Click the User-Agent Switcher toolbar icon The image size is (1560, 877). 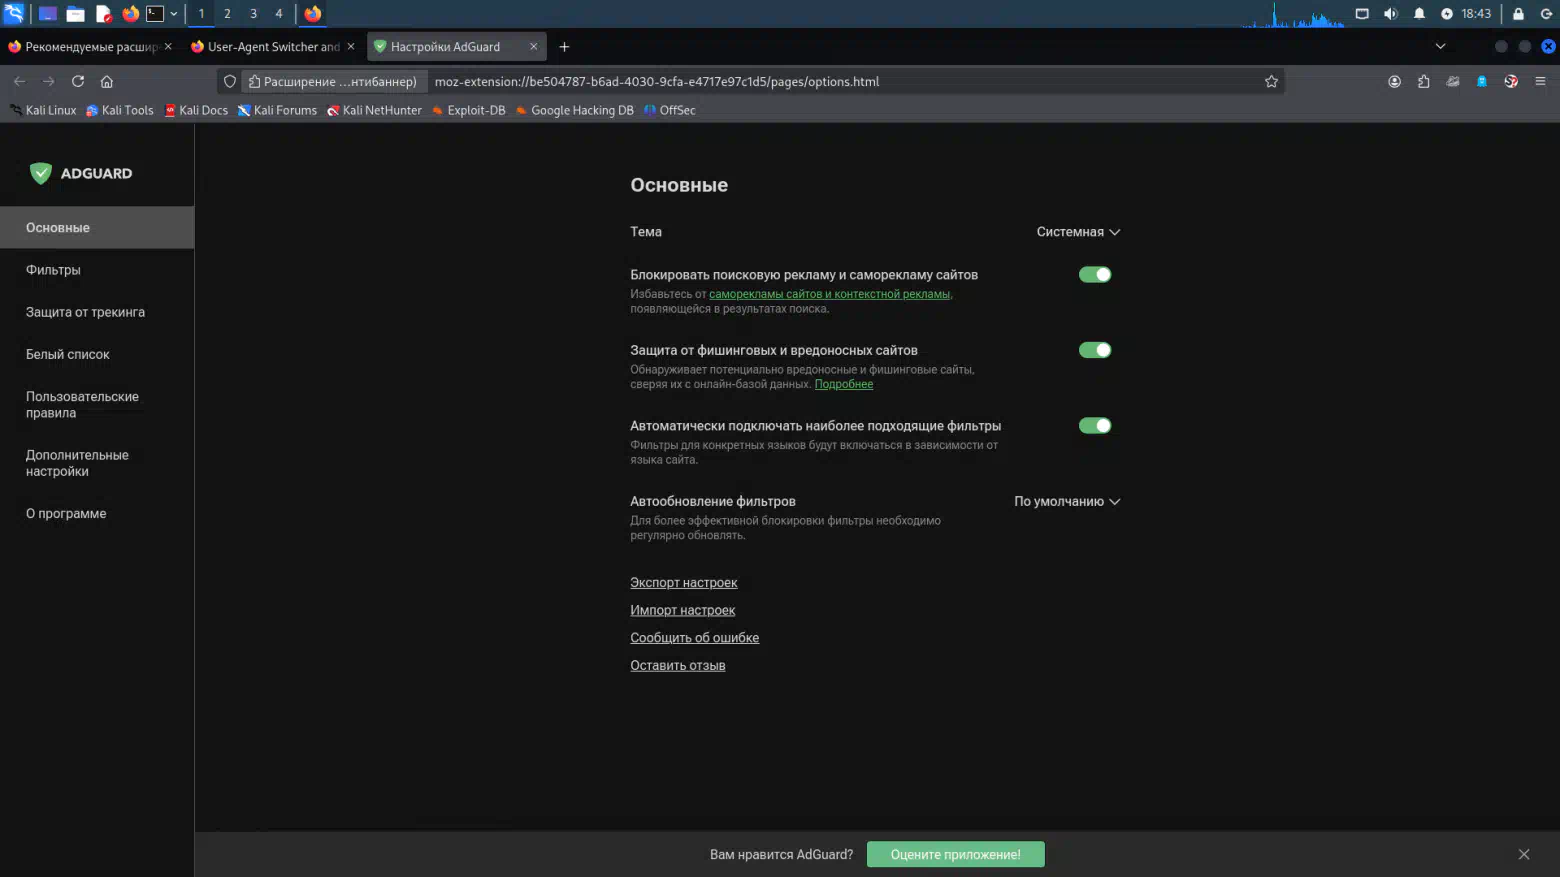(x=1453, y=82)
